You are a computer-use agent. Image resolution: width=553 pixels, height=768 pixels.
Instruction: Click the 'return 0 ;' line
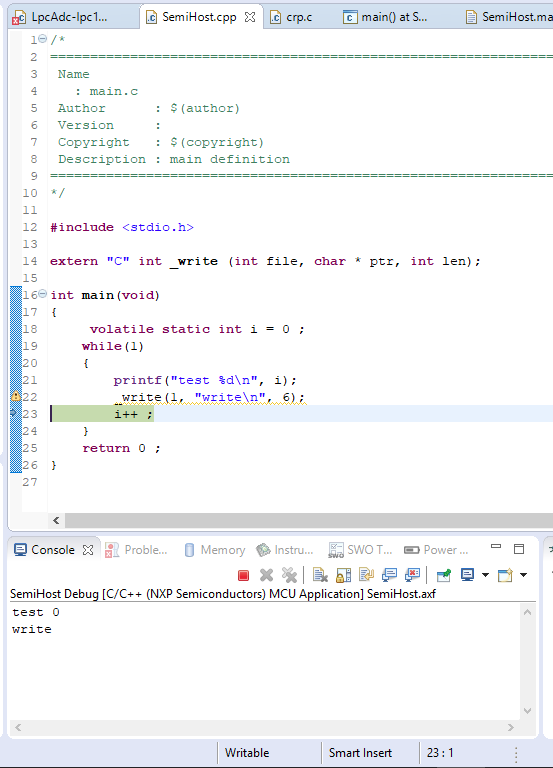click(121, 448)
